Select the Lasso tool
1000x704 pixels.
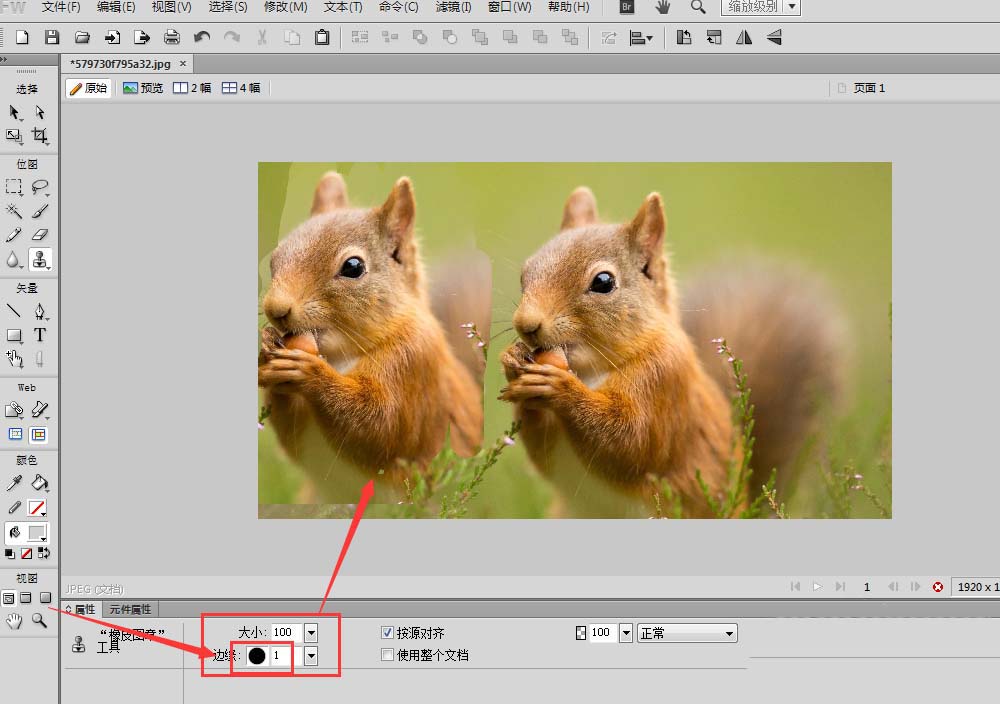click(40, 186)
